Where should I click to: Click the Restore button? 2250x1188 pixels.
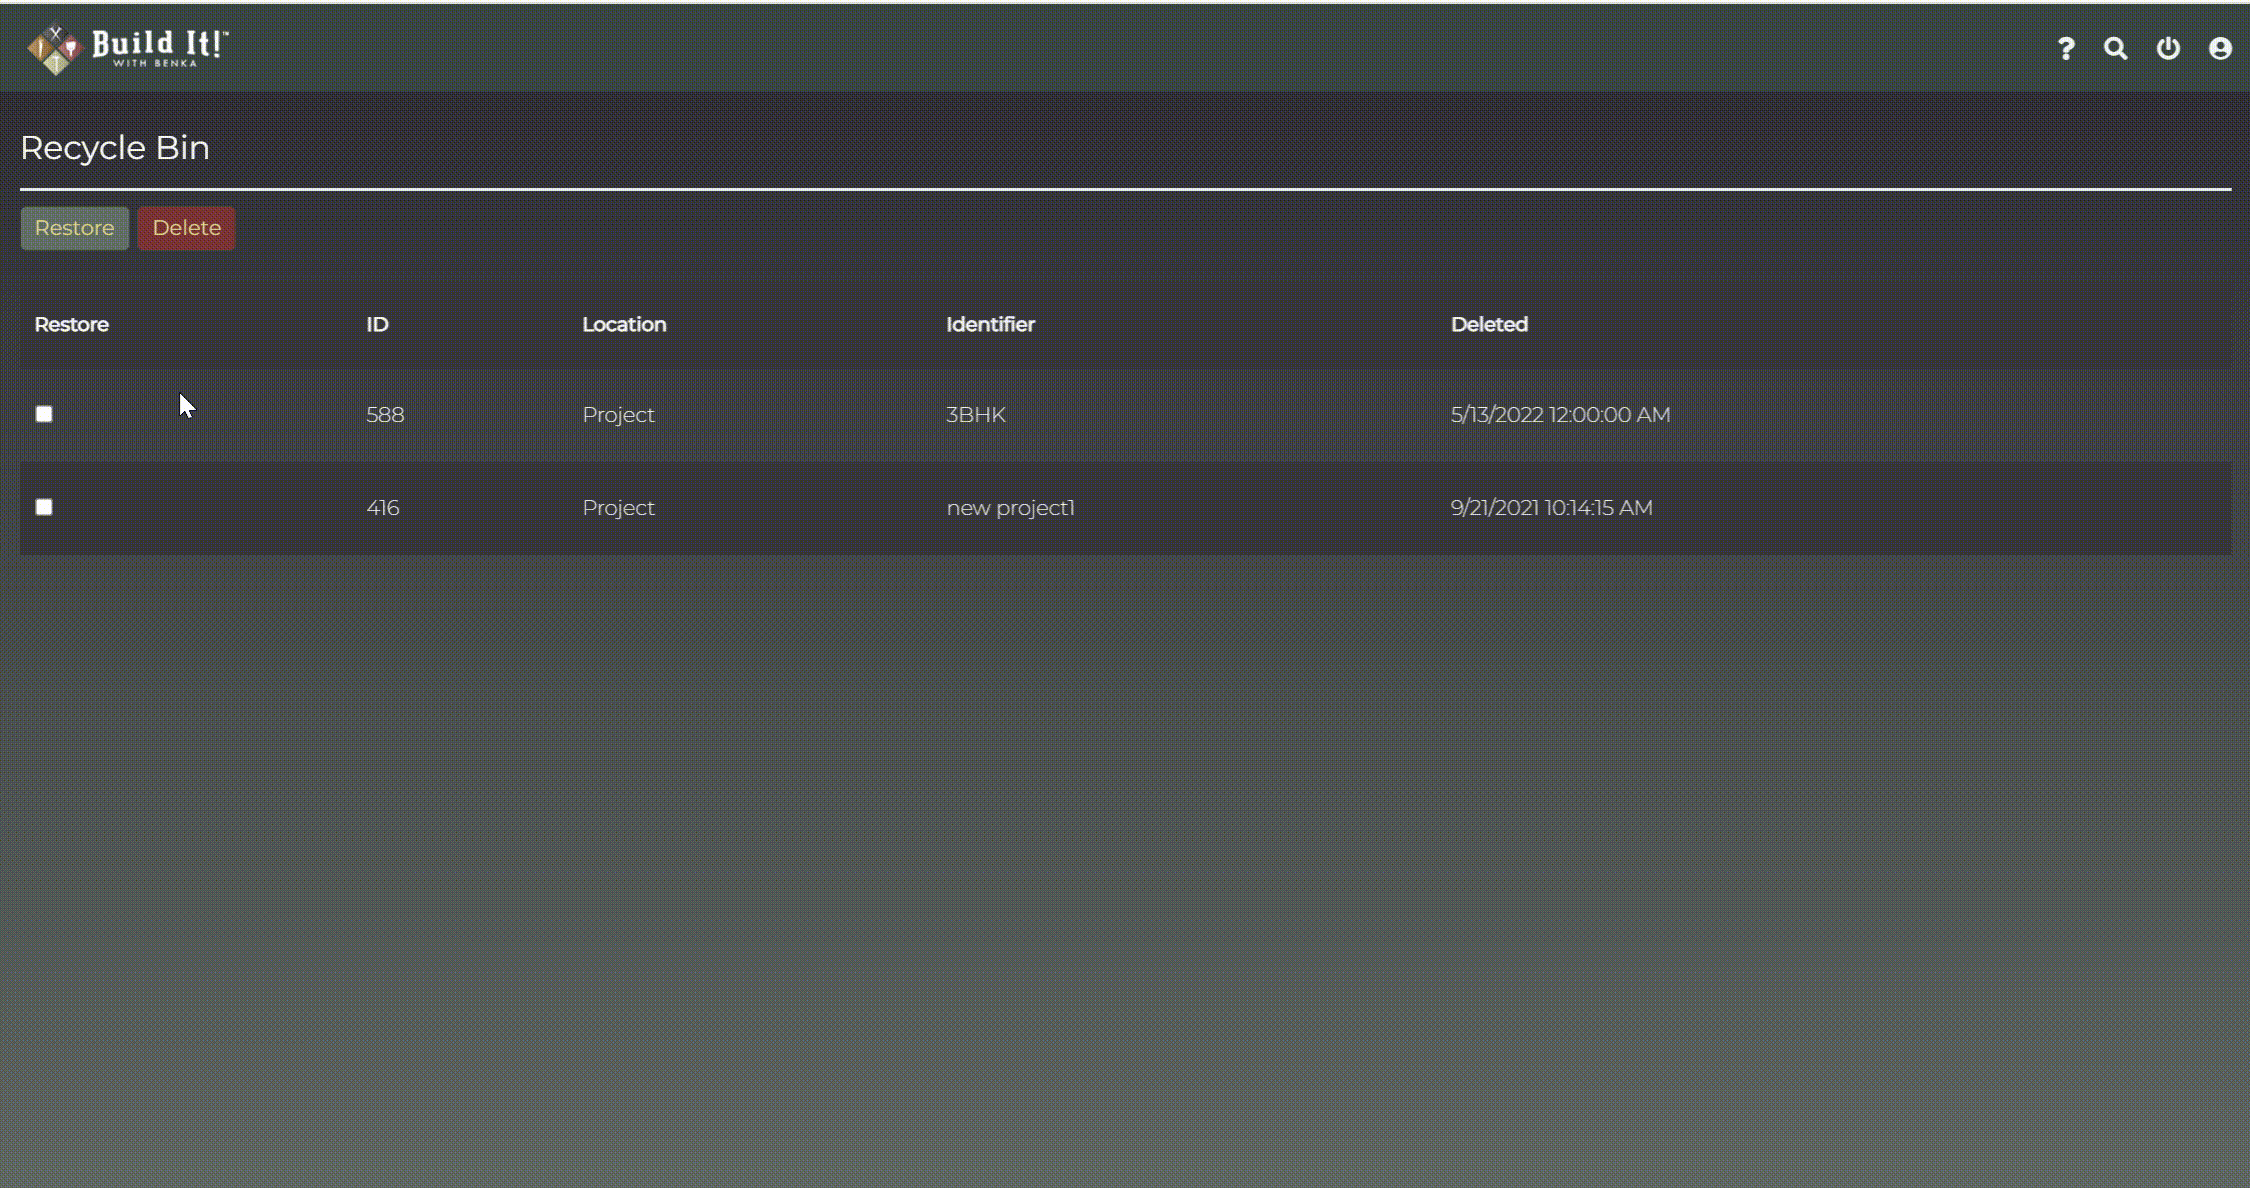(x=74, y=228)
